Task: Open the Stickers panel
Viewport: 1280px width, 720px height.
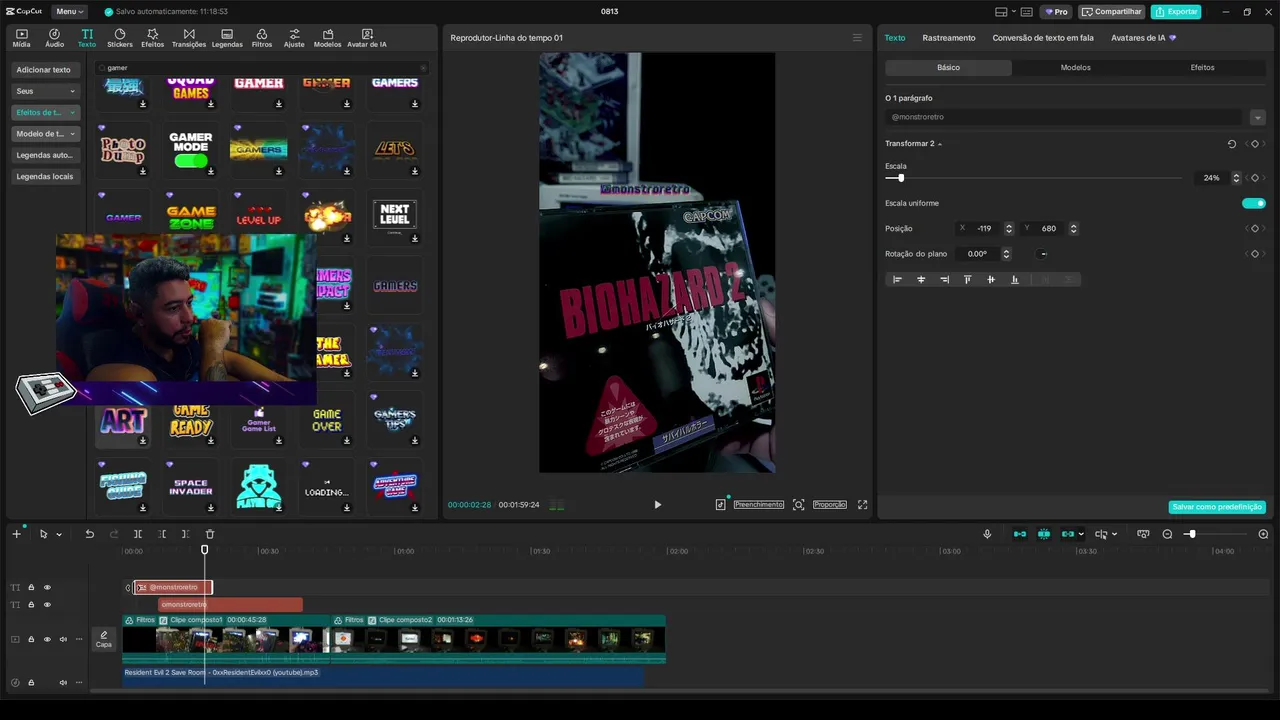Action: [120, 38]
